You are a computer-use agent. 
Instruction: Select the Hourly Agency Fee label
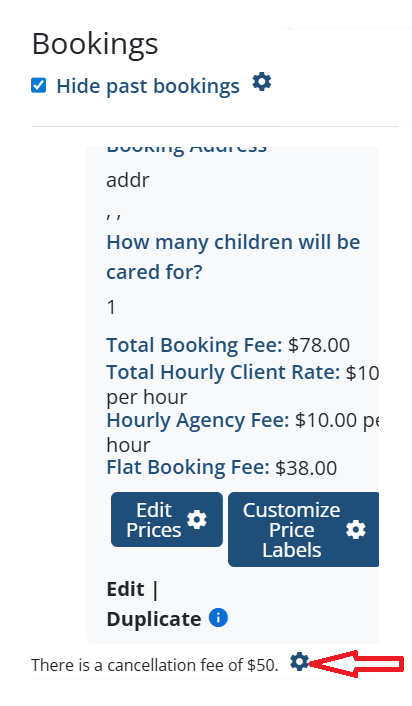pos(198,420)
